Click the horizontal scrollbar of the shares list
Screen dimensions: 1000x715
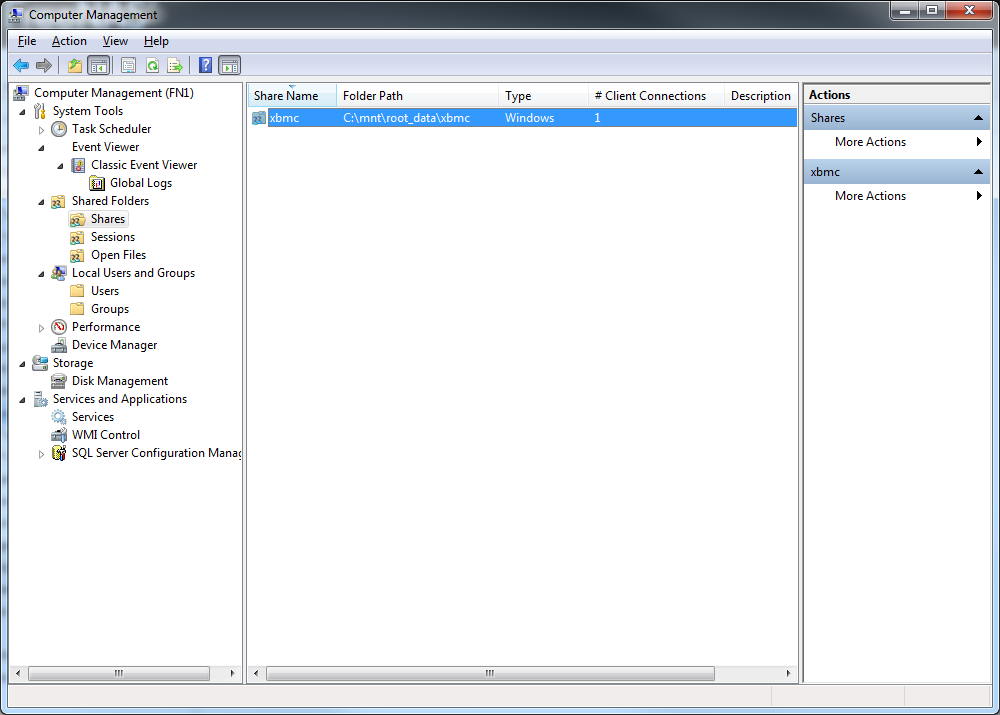[x=490, y=674]
